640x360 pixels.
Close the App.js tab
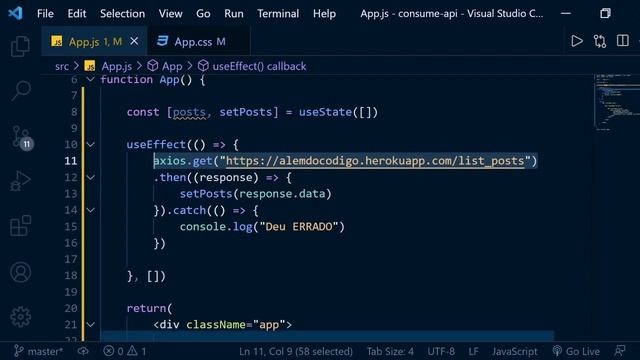coord(134,41)
